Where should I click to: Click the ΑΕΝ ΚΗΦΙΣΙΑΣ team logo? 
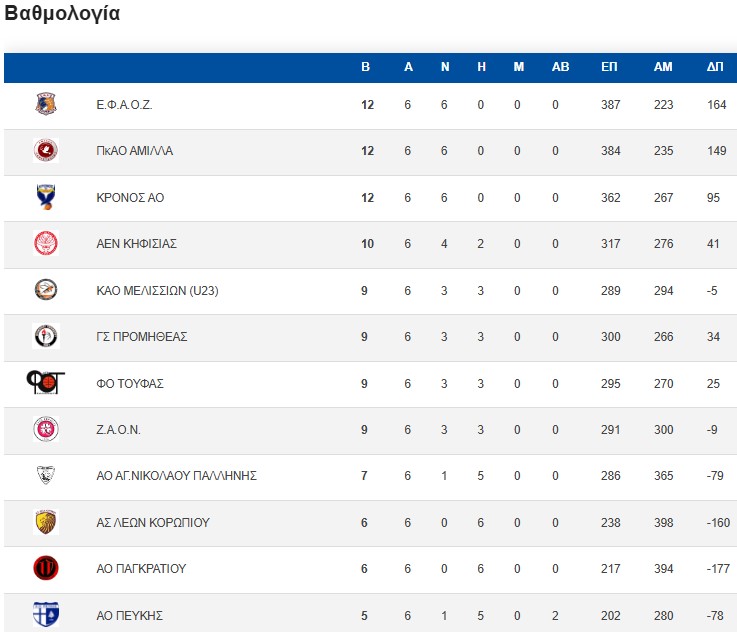coord(46,244)
